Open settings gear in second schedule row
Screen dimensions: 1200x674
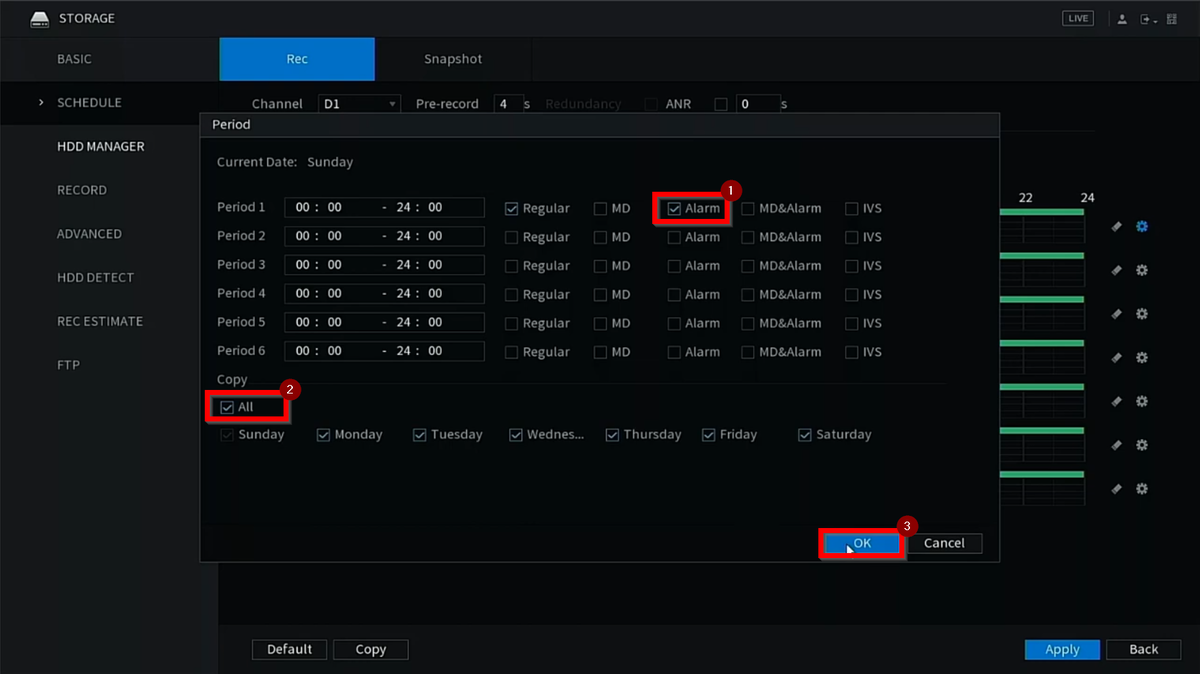(1142, 270)
